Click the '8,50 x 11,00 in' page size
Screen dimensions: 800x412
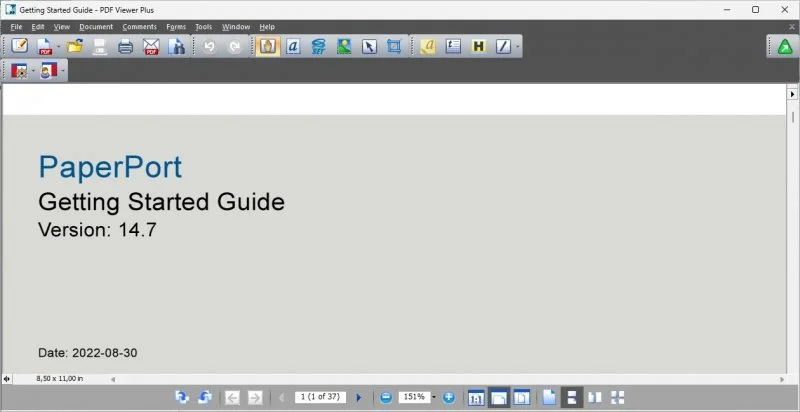click(60, 379)
